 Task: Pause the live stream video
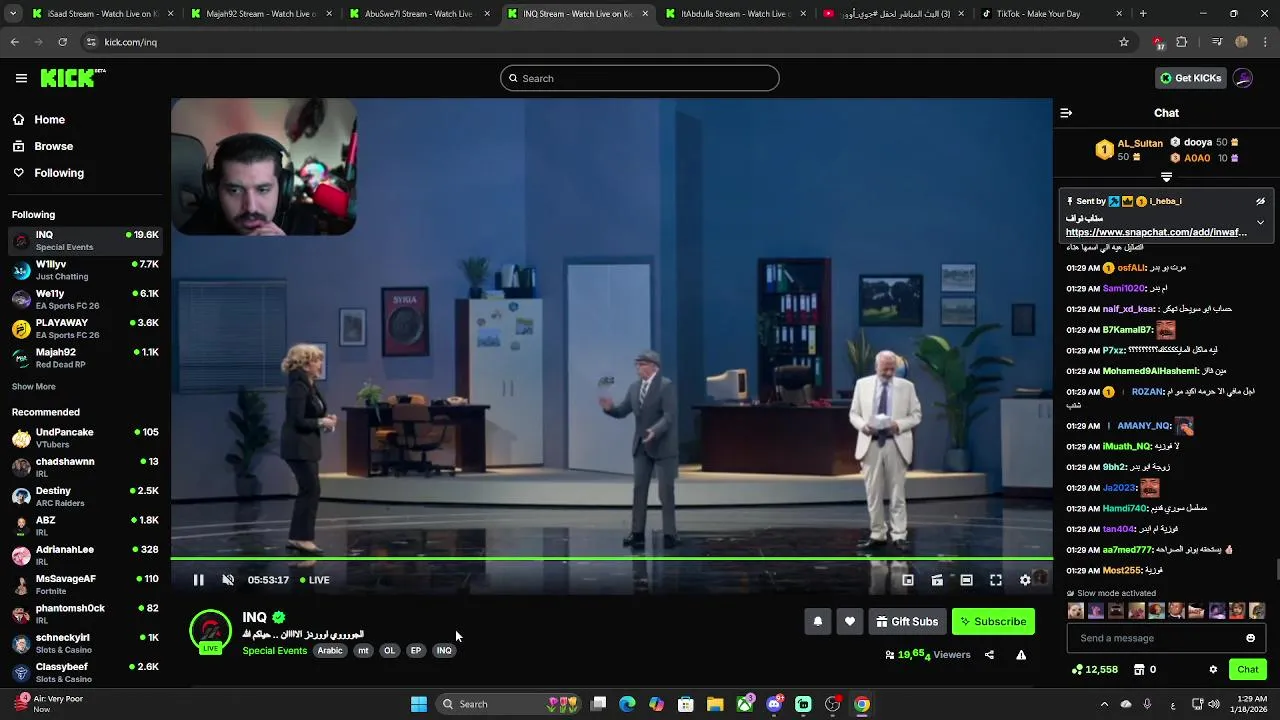coord(198,580)
